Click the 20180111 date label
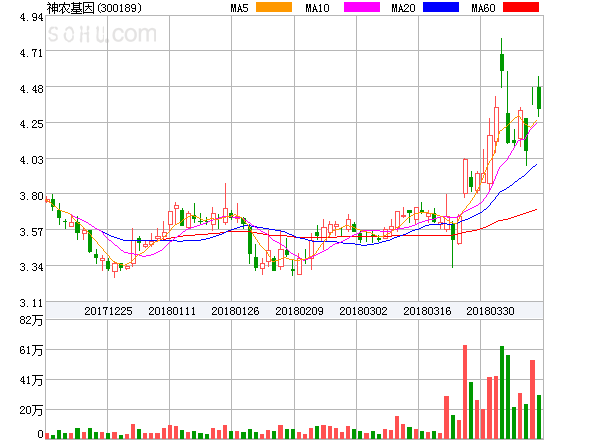Image resolution: width=600 pixels, height=440 pixels. 172,311
